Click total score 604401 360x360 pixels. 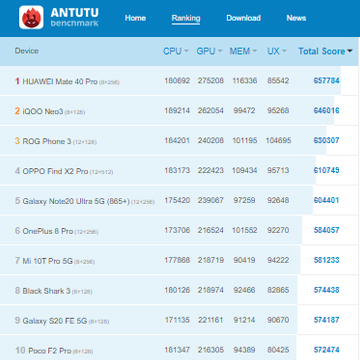coord(326,200)
